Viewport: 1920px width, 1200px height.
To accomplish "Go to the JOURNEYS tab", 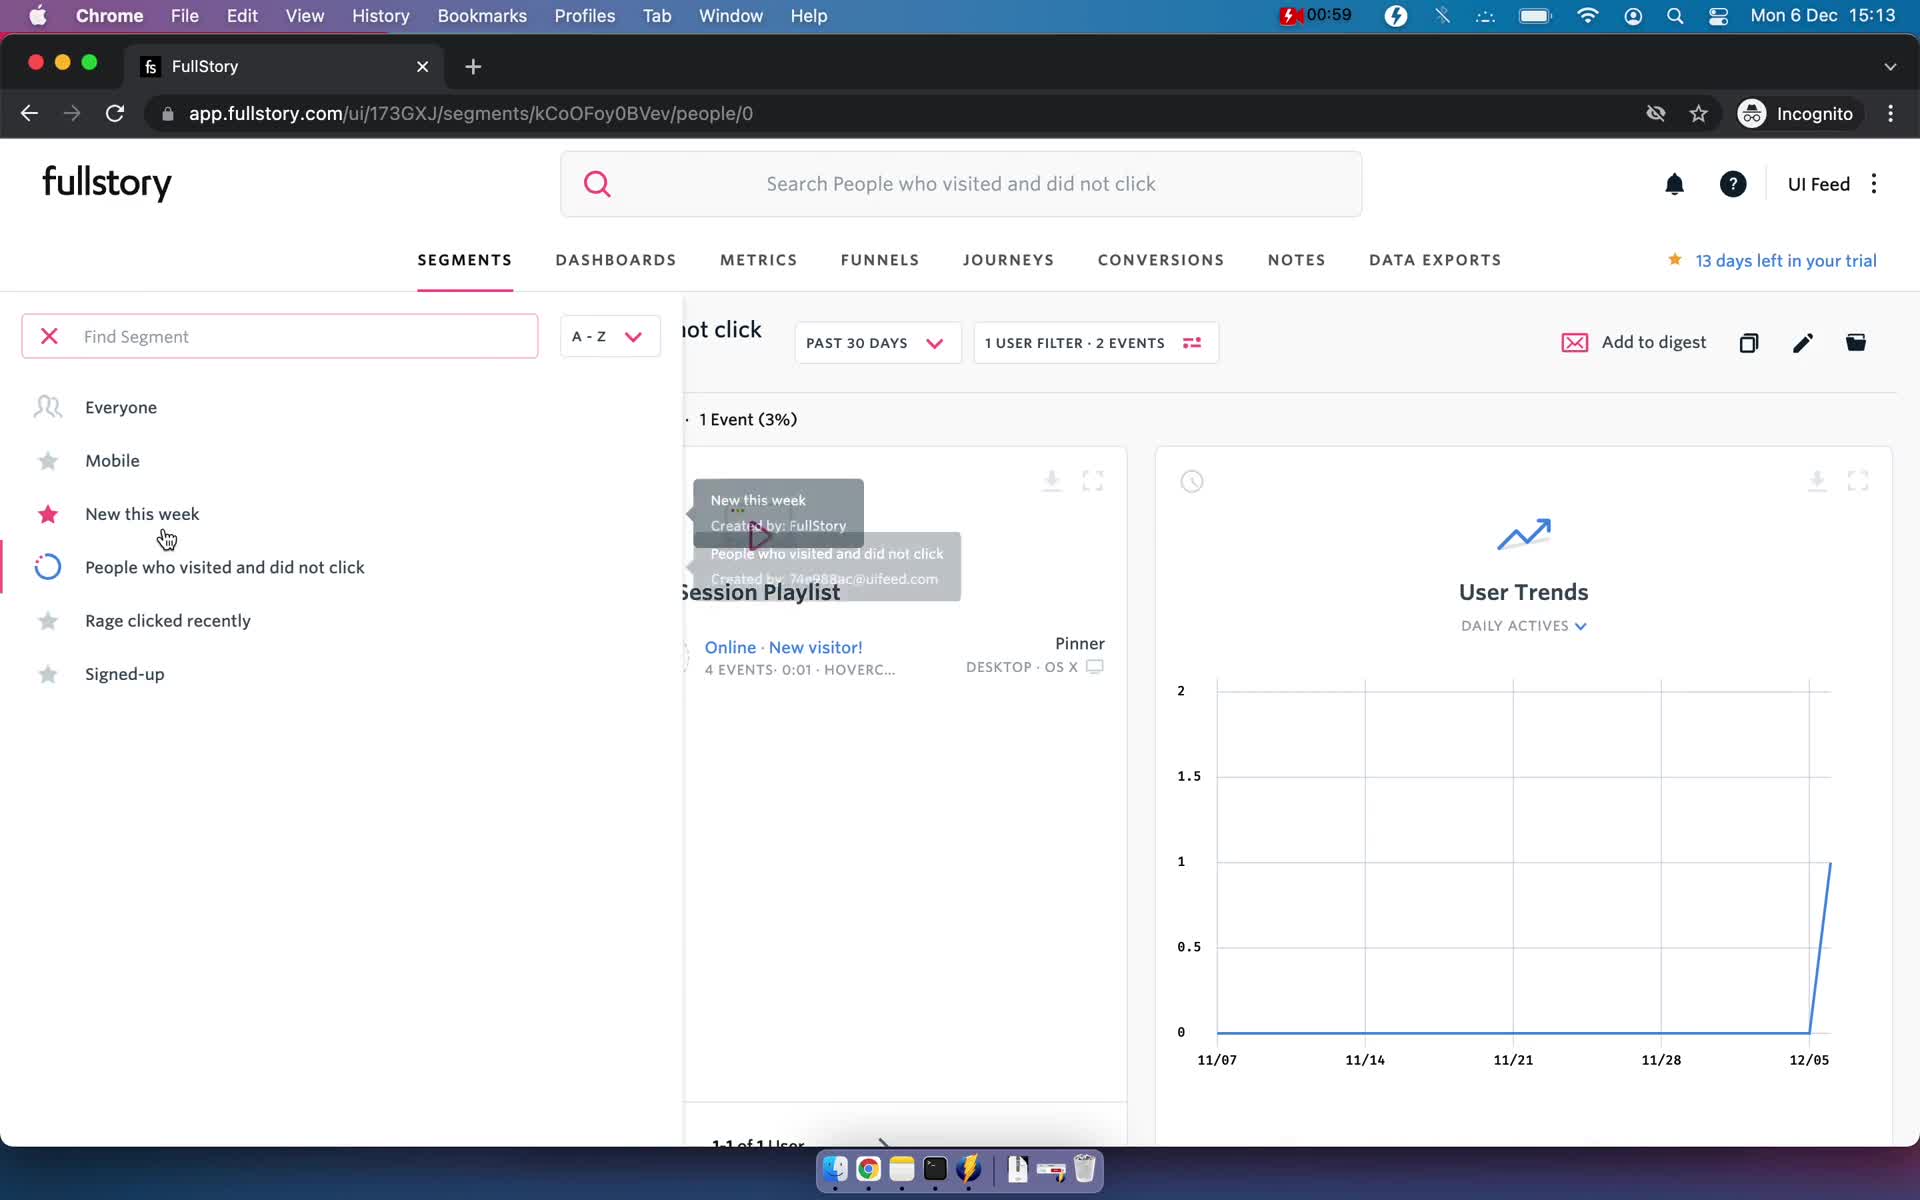I will 1008,260.
